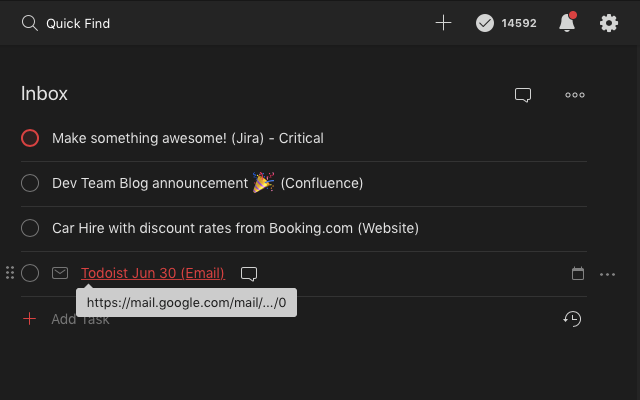Open comments on Todoist email task
640x400 pixels.
pyautogui.click(x=250, y=273)
